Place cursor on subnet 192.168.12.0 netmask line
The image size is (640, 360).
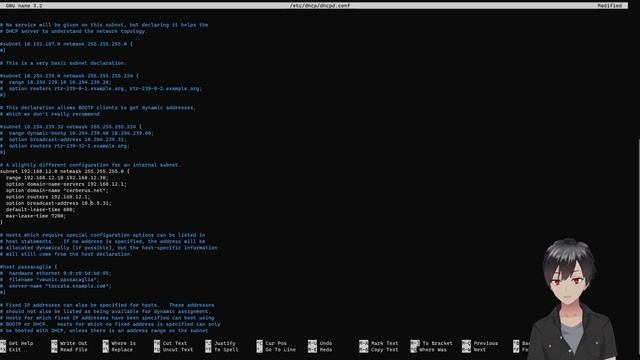point(65,171)
